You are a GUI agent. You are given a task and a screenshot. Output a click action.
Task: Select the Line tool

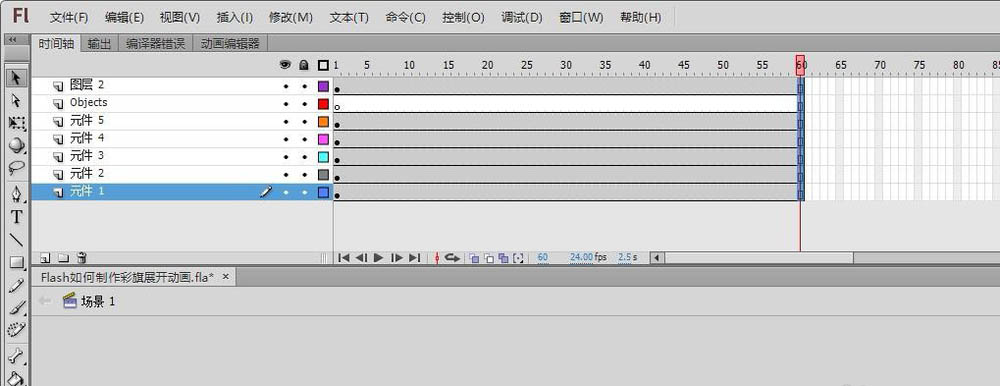pos(16,240)
